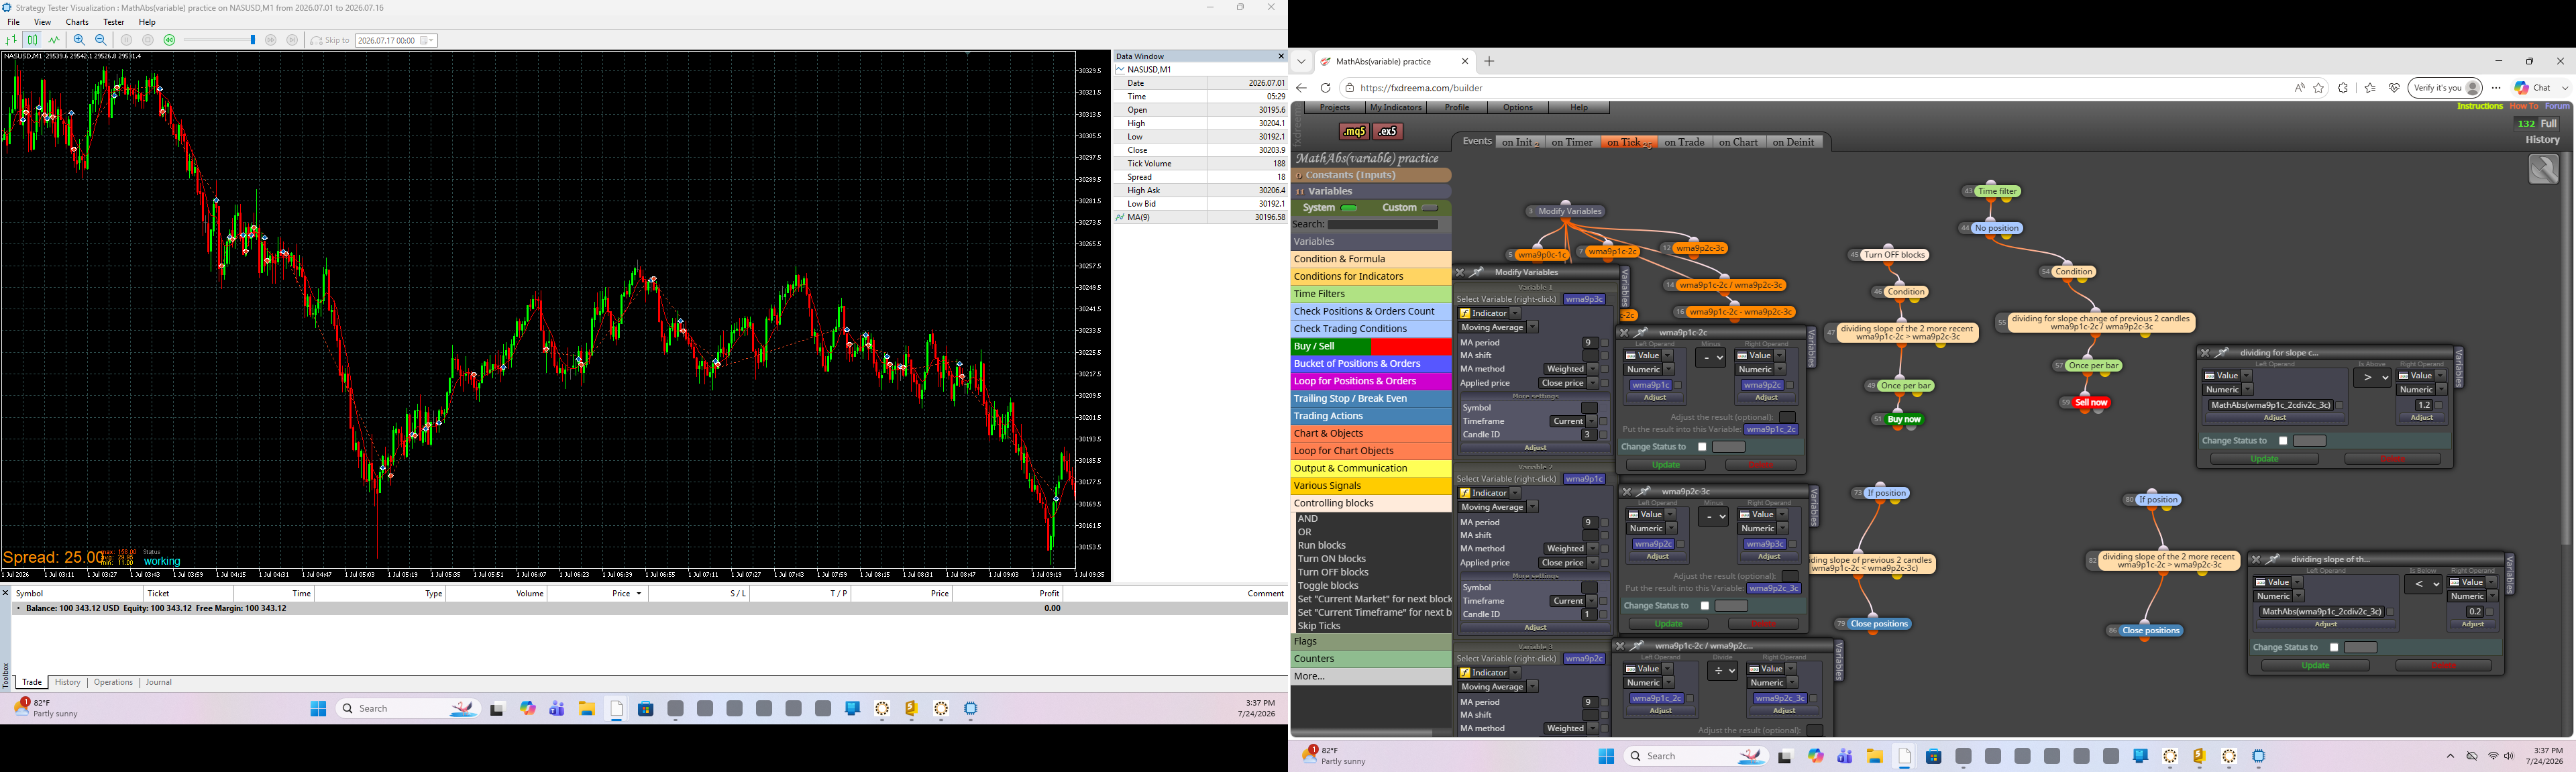Tick checkbox beside 1.2 right operand value
Image resolution: width=2576 pixels, height=772 pixels.
[x=2439, y=405]
